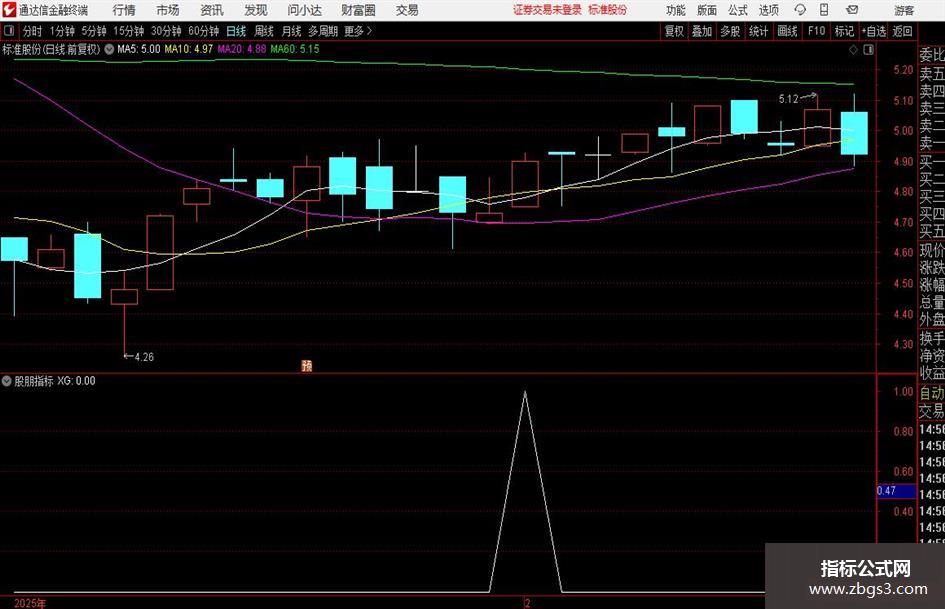Screen dimensions: 945x609
Task: Open the 股朋指标 round dropdown button
Action: point(7,380)
